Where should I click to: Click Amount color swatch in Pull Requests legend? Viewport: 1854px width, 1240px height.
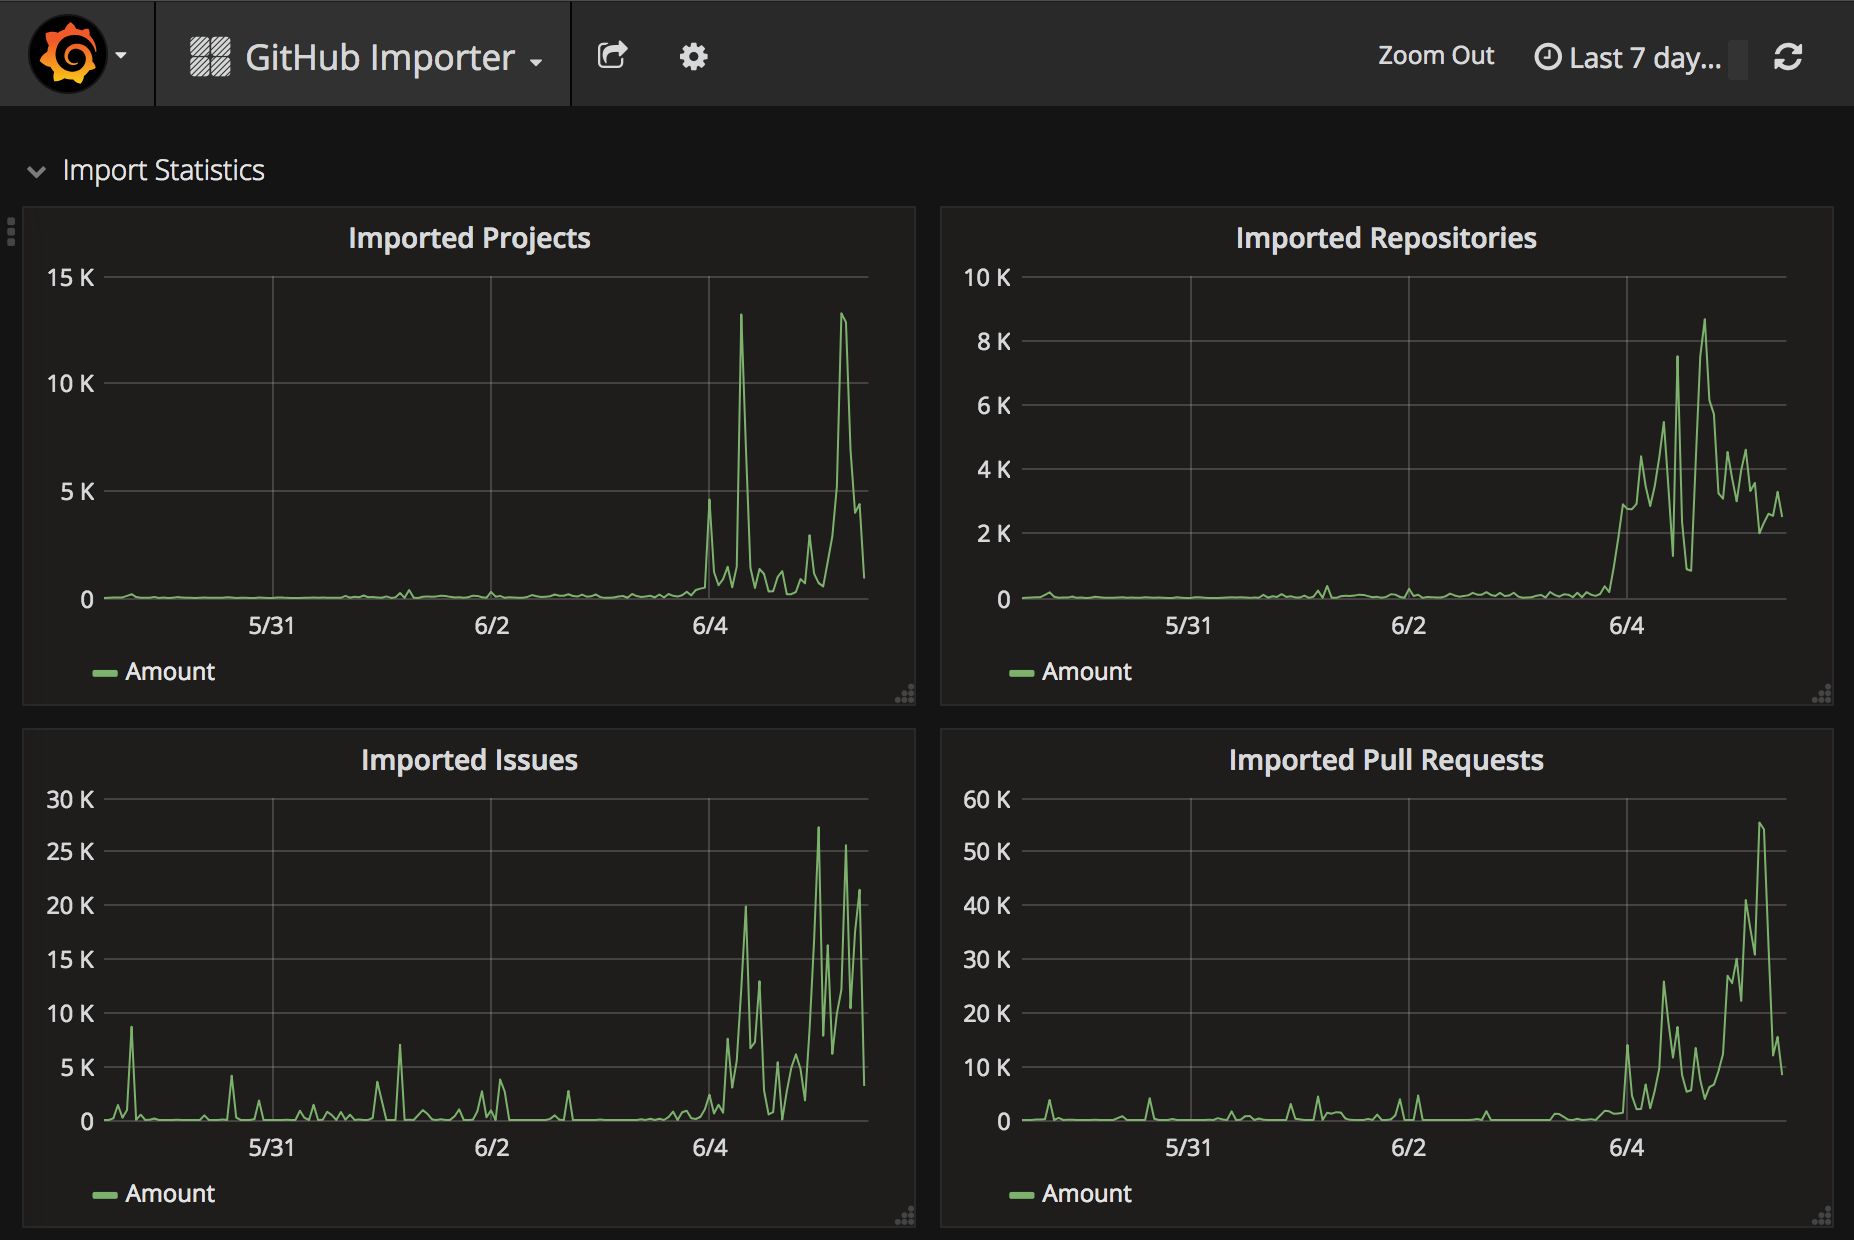1021,1195
